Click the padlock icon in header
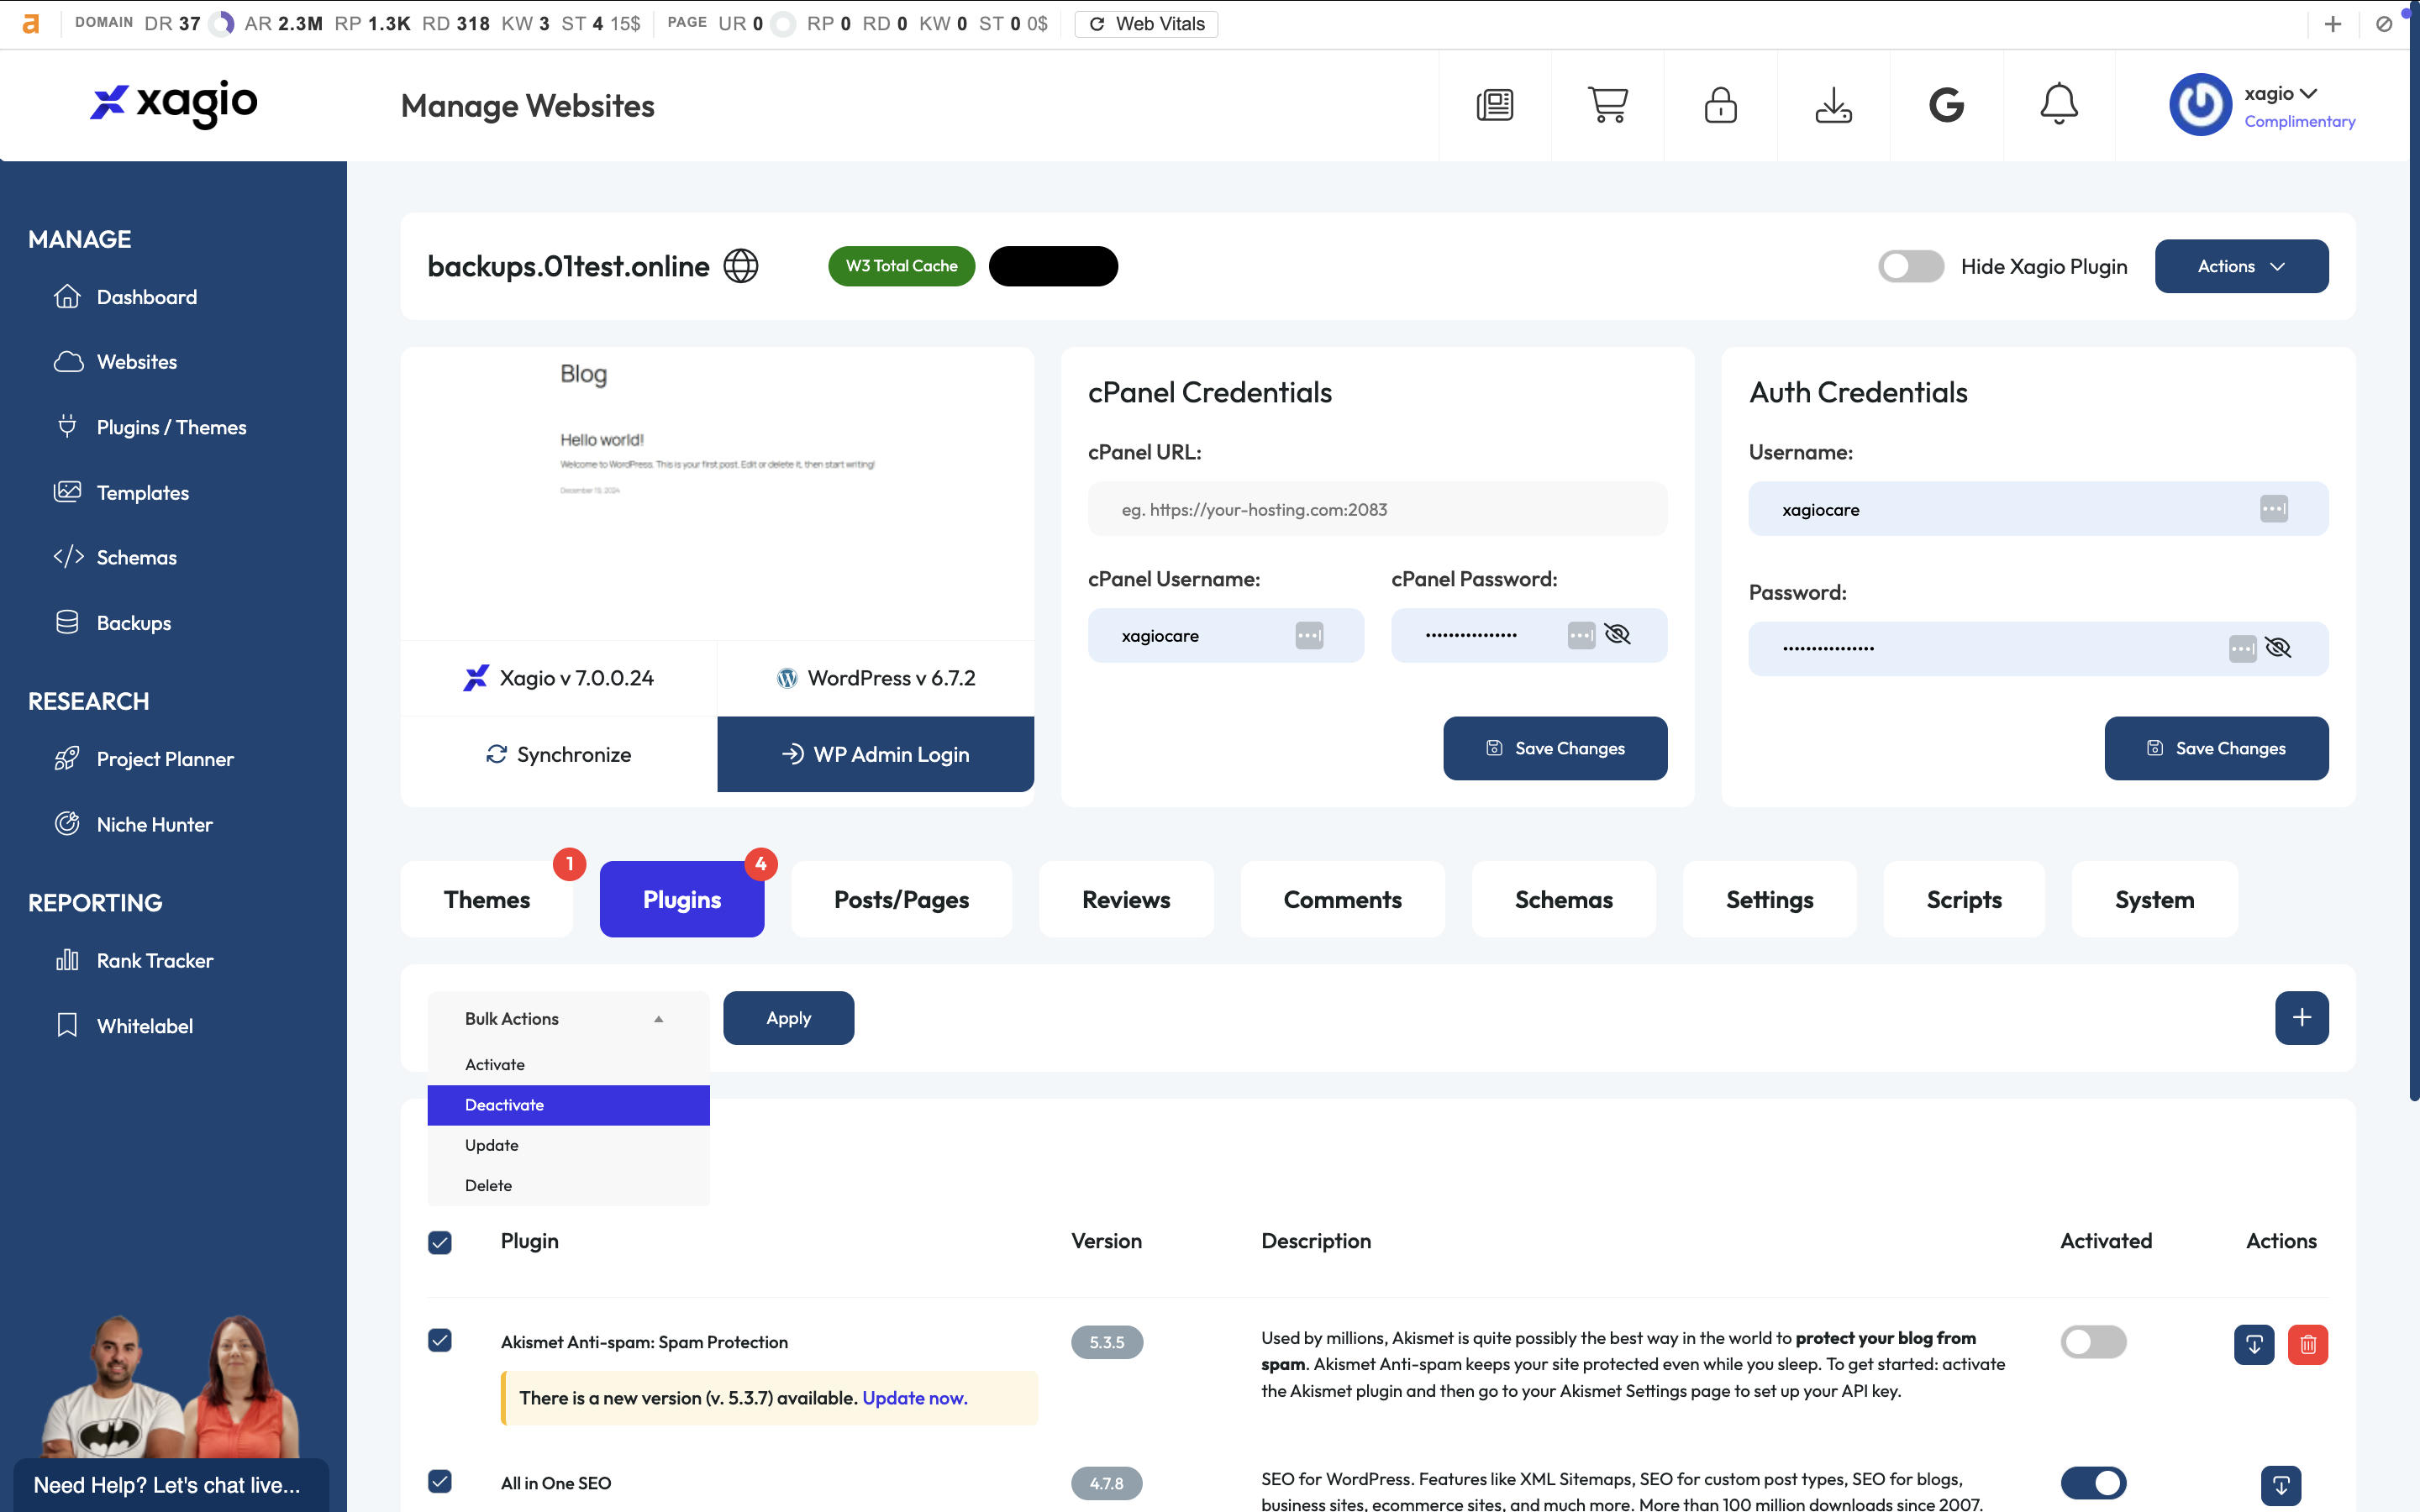 1720,105
